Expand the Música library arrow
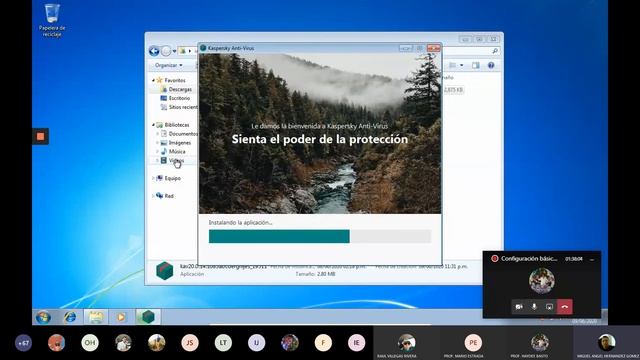The width and height of the screenshot is (640, 360). 157,152
